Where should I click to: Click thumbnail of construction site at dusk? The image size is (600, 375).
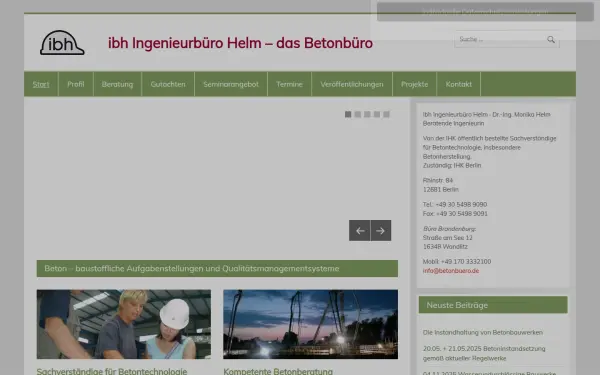[x=310, y=324]
